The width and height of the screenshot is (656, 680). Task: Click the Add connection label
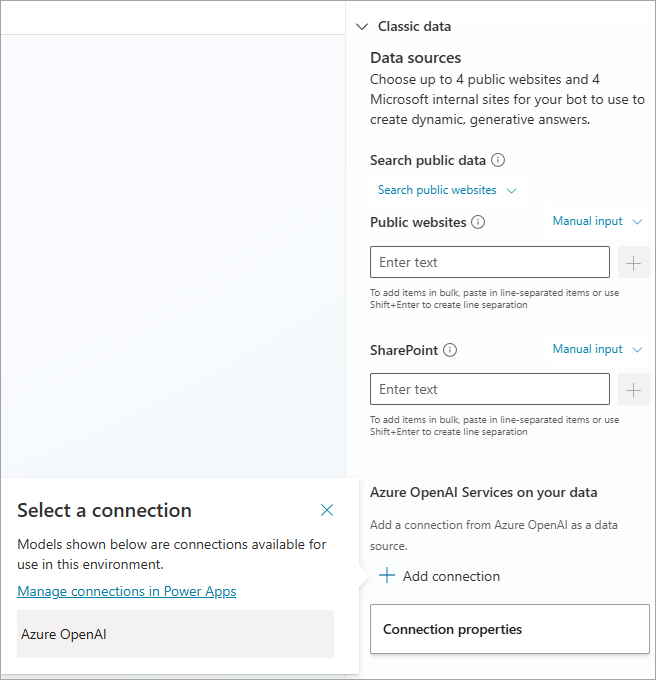(451, 576)
